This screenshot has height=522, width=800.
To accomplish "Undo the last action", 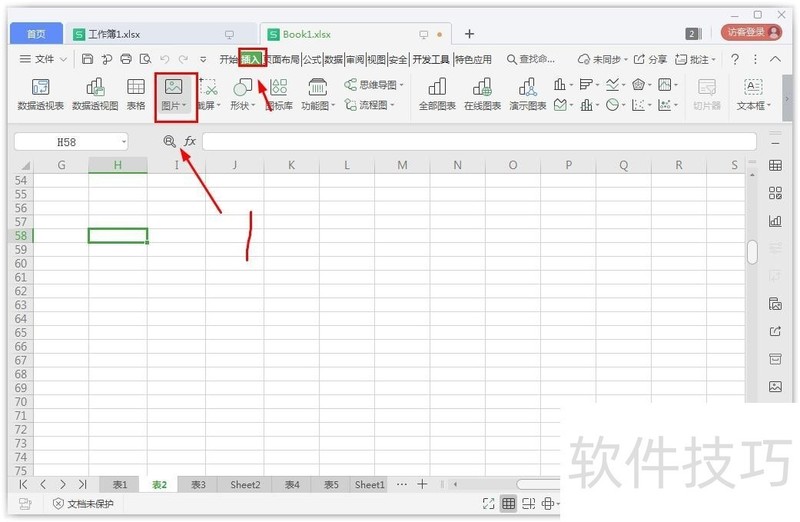I will [x=164, y=59].
